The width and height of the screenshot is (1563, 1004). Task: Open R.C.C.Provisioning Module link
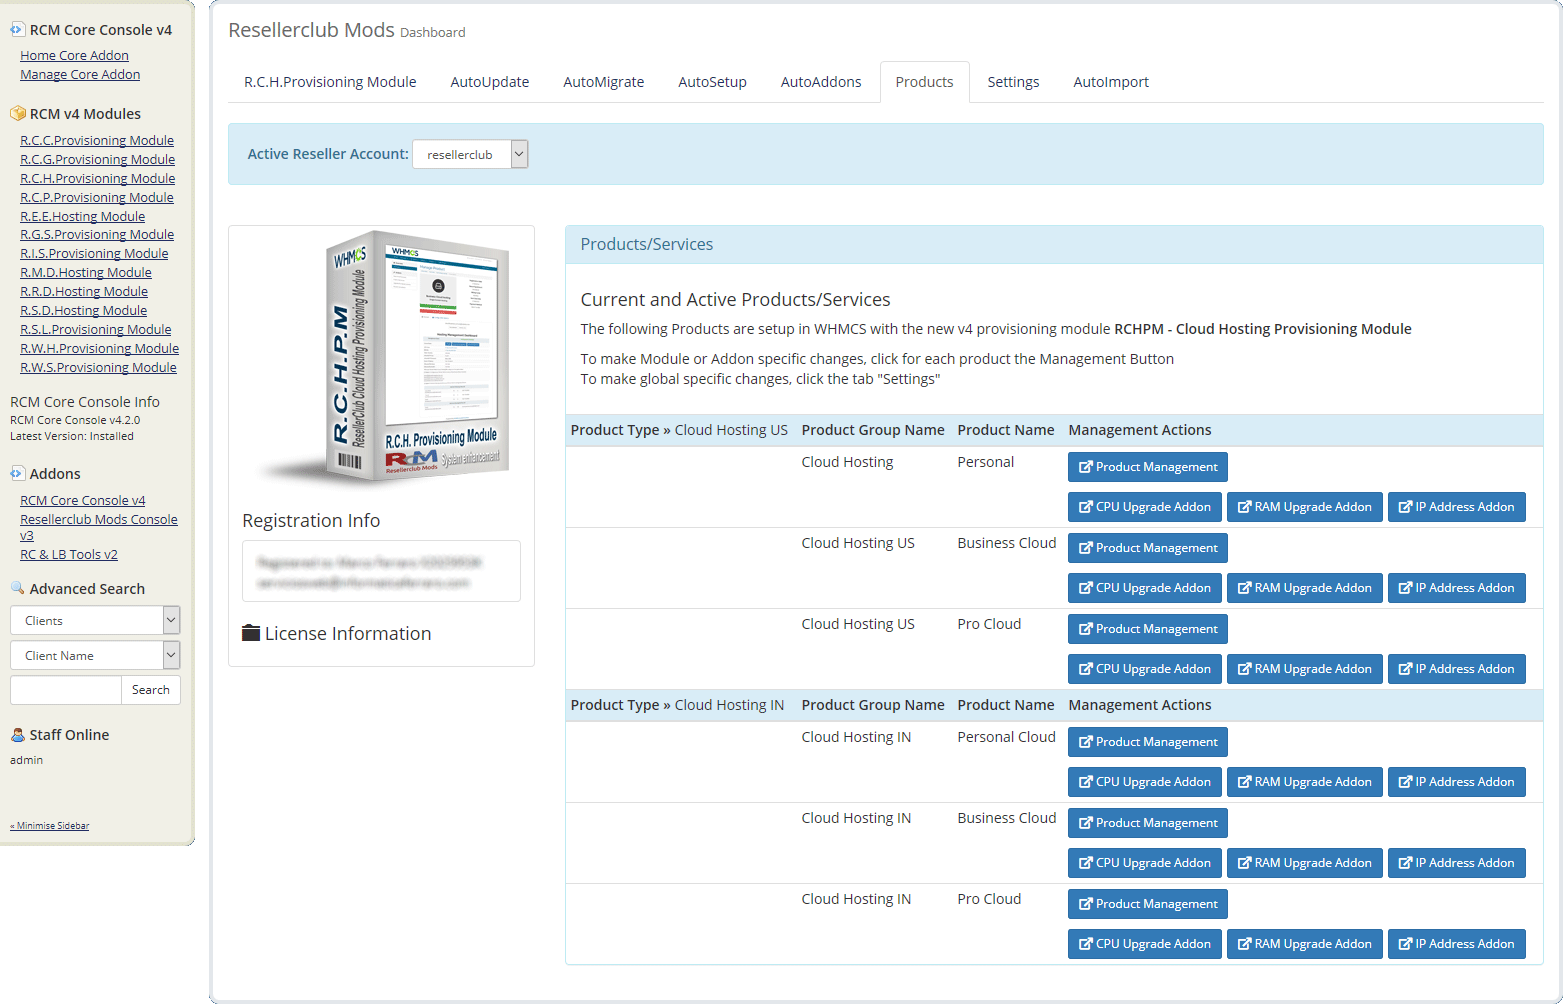(97, 141)
